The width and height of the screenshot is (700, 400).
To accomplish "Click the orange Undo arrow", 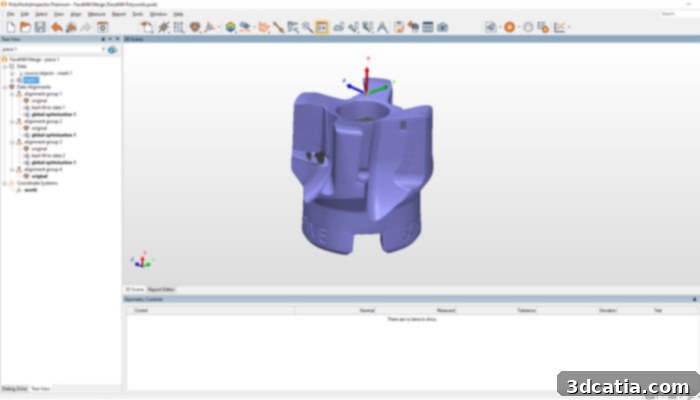I will pos(57,27).
